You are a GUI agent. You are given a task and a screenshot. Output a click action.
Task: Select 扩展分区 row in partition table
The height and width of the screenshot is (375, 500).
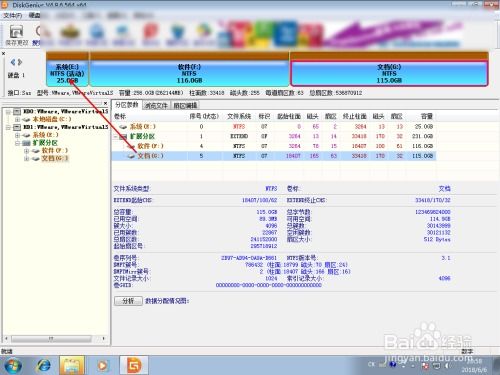coord(273,136)
